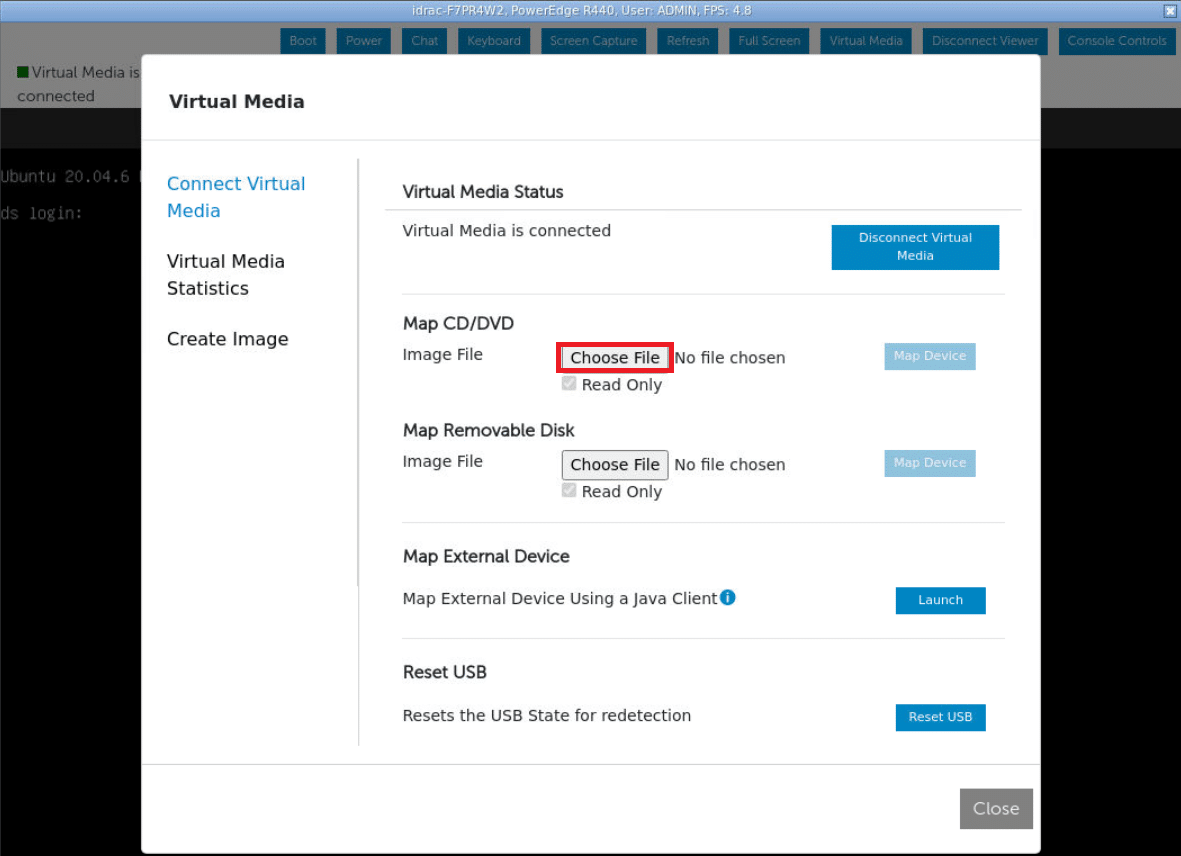
Task: Choose an image file for CD/DVD
Action: tap(615, 358)
